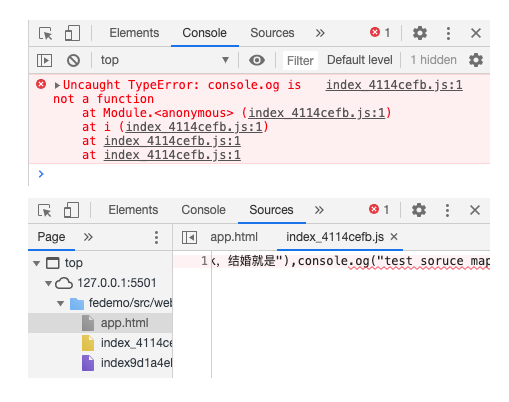Select Console tab in upper DevTools panel
This screenshot has height=402, width=509.
[x=204, y=33]
